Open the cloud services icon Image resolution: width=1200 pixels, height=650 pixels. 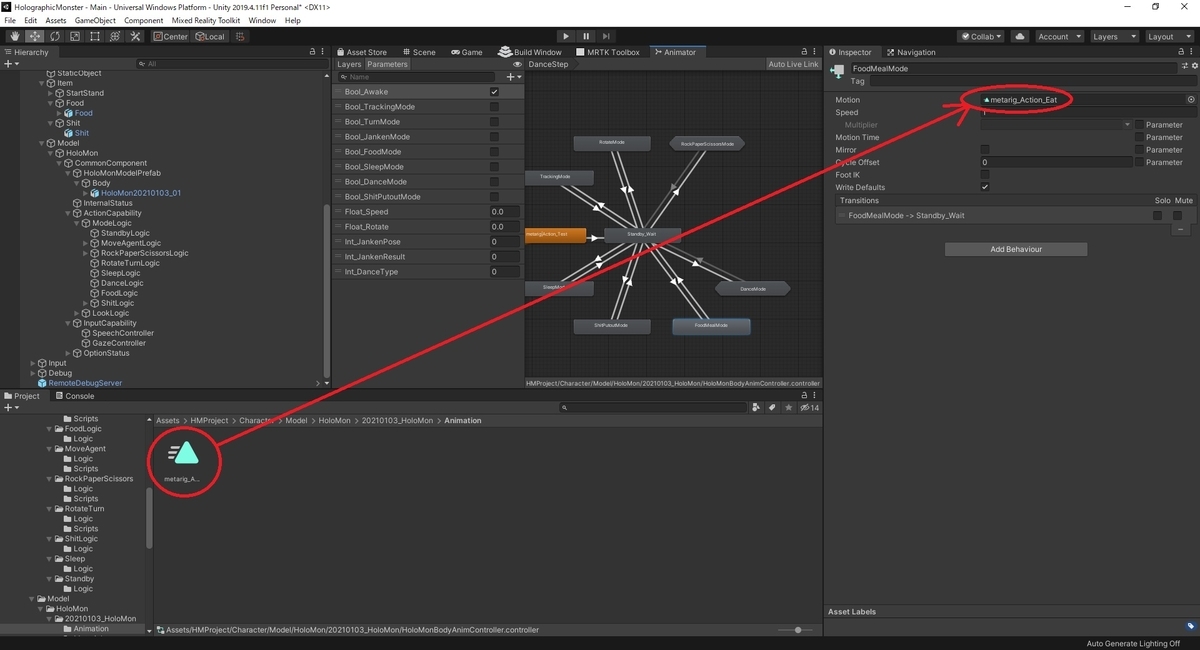coord(1019,37)
